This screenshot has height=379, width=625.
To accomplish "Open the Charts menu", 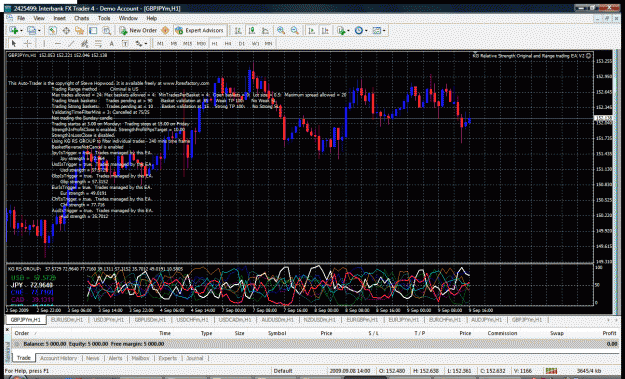I will tap(82, 18).
